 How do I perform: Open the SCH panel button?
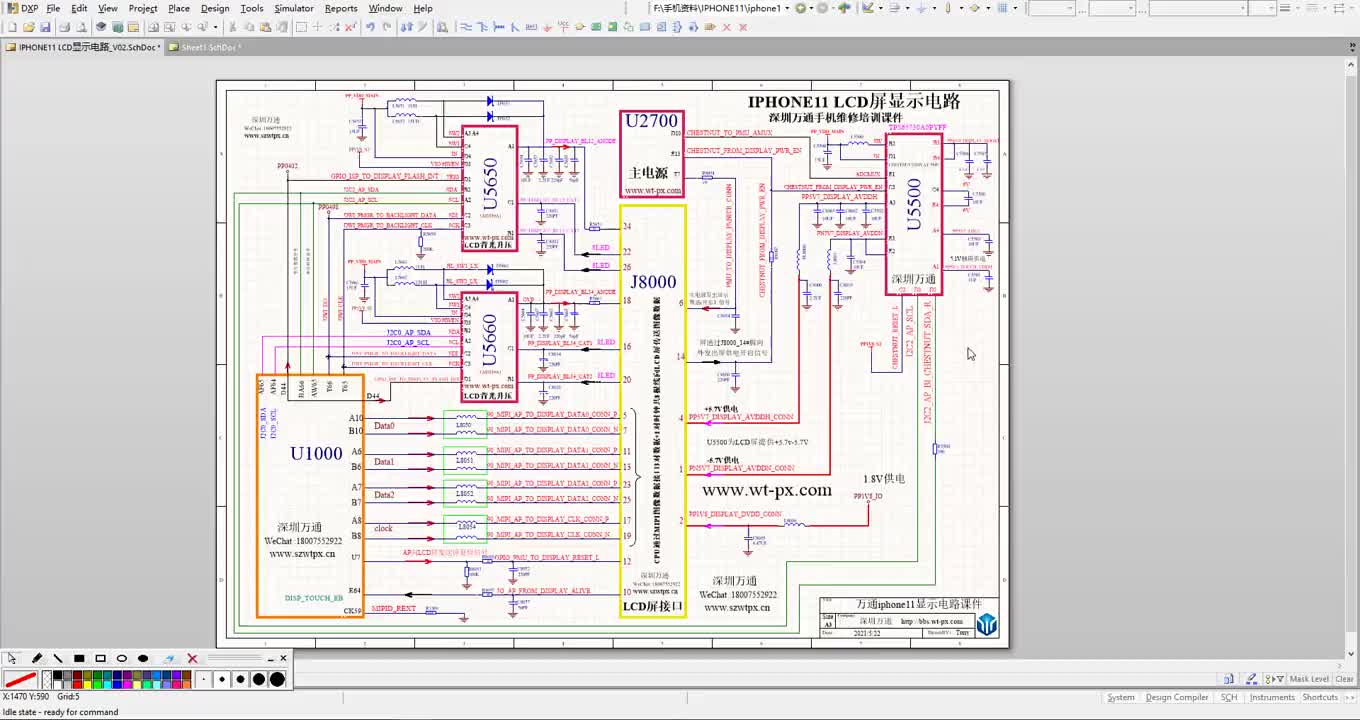tap(1229, 697)
